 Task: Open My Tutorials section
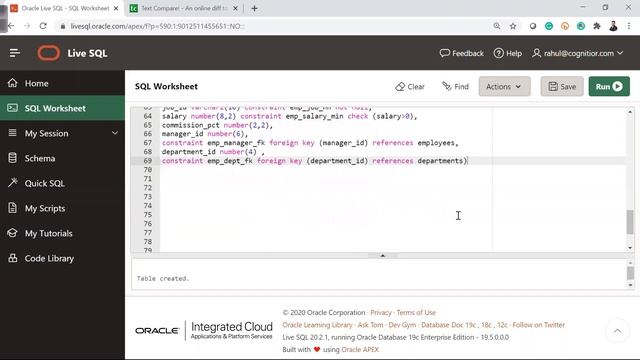tap(62, 233)
